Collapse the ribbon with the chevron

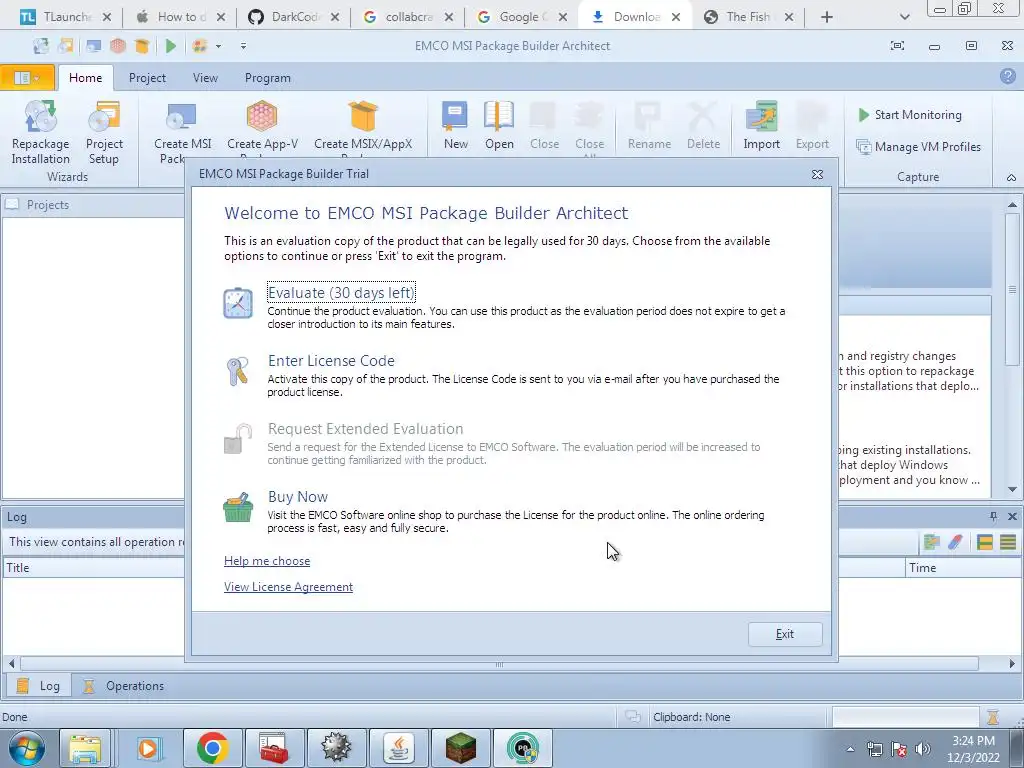(1011, 177)
